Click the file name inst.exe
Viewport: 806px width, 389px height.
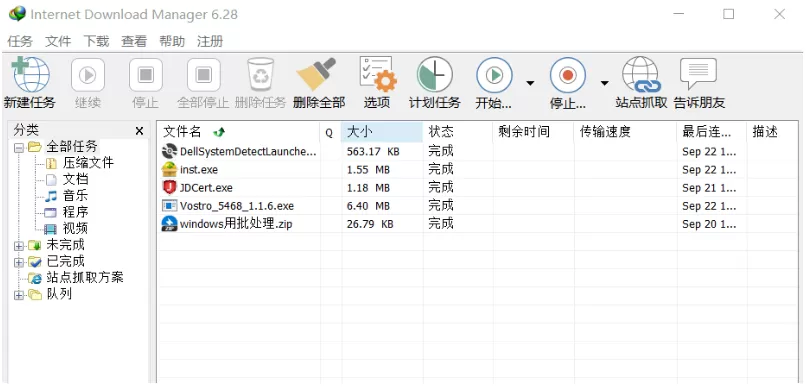click(199, 170)
